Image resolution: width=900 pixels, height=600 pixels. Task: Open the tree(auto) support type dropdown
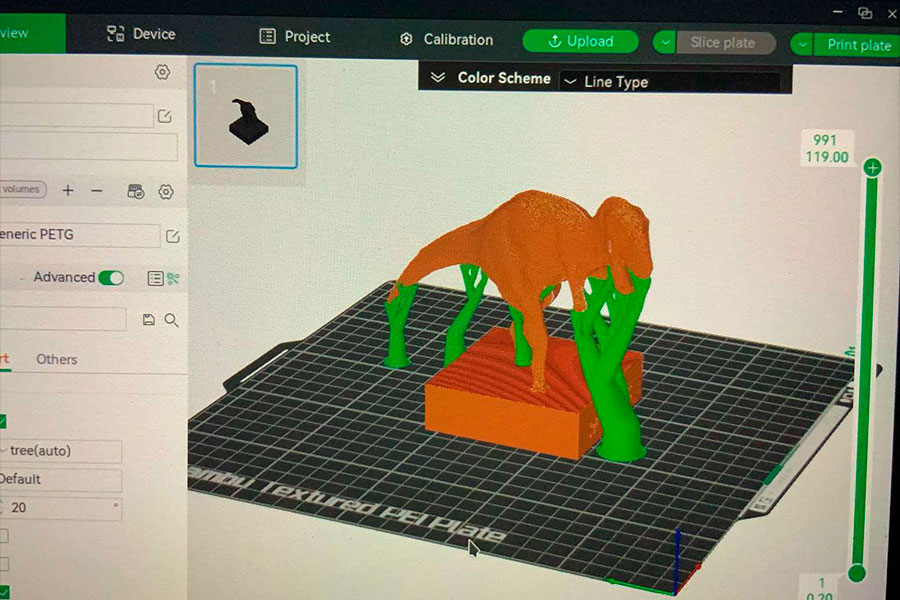(x=60, y=451)
